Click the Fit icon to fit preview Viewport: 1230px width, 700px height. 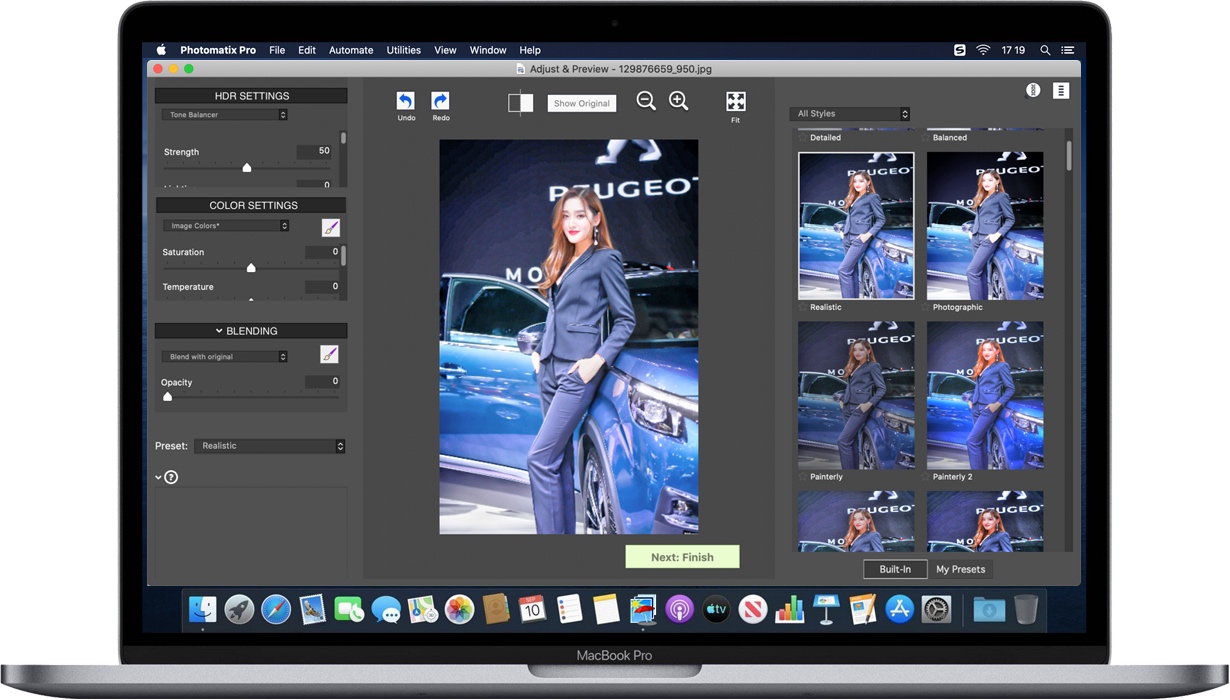[x=735, y=101]
